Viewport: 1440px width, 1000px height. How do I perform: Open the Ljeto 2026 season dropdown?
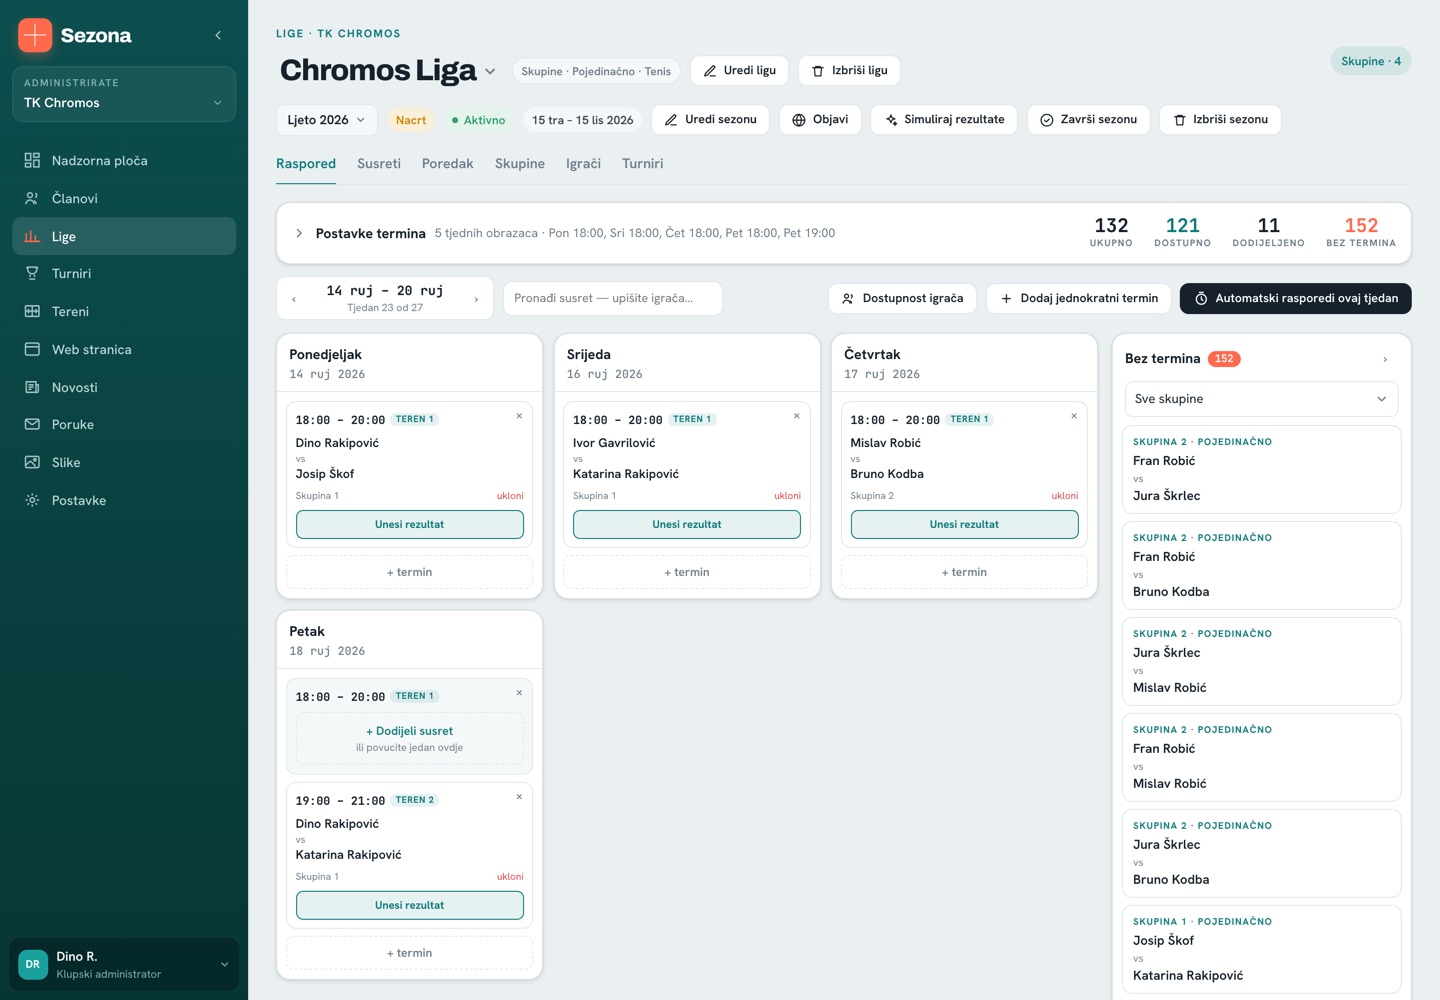click(327, 120)
